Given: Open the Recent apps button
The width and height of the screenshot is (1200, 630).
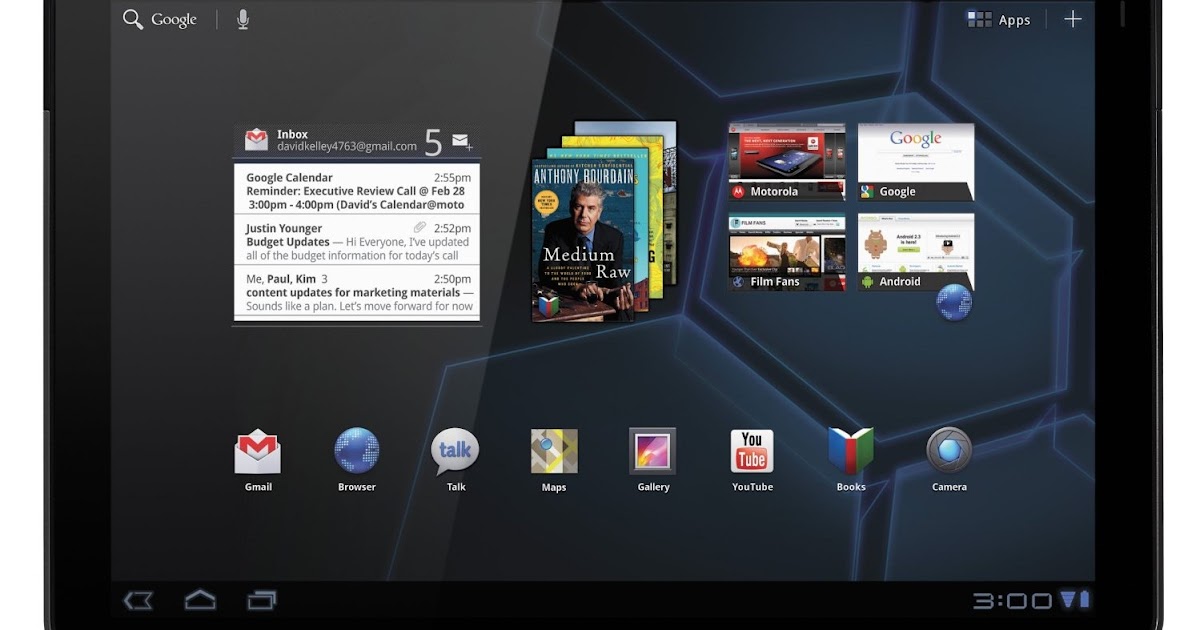Looking at the screenshot, I should [262, 600].
